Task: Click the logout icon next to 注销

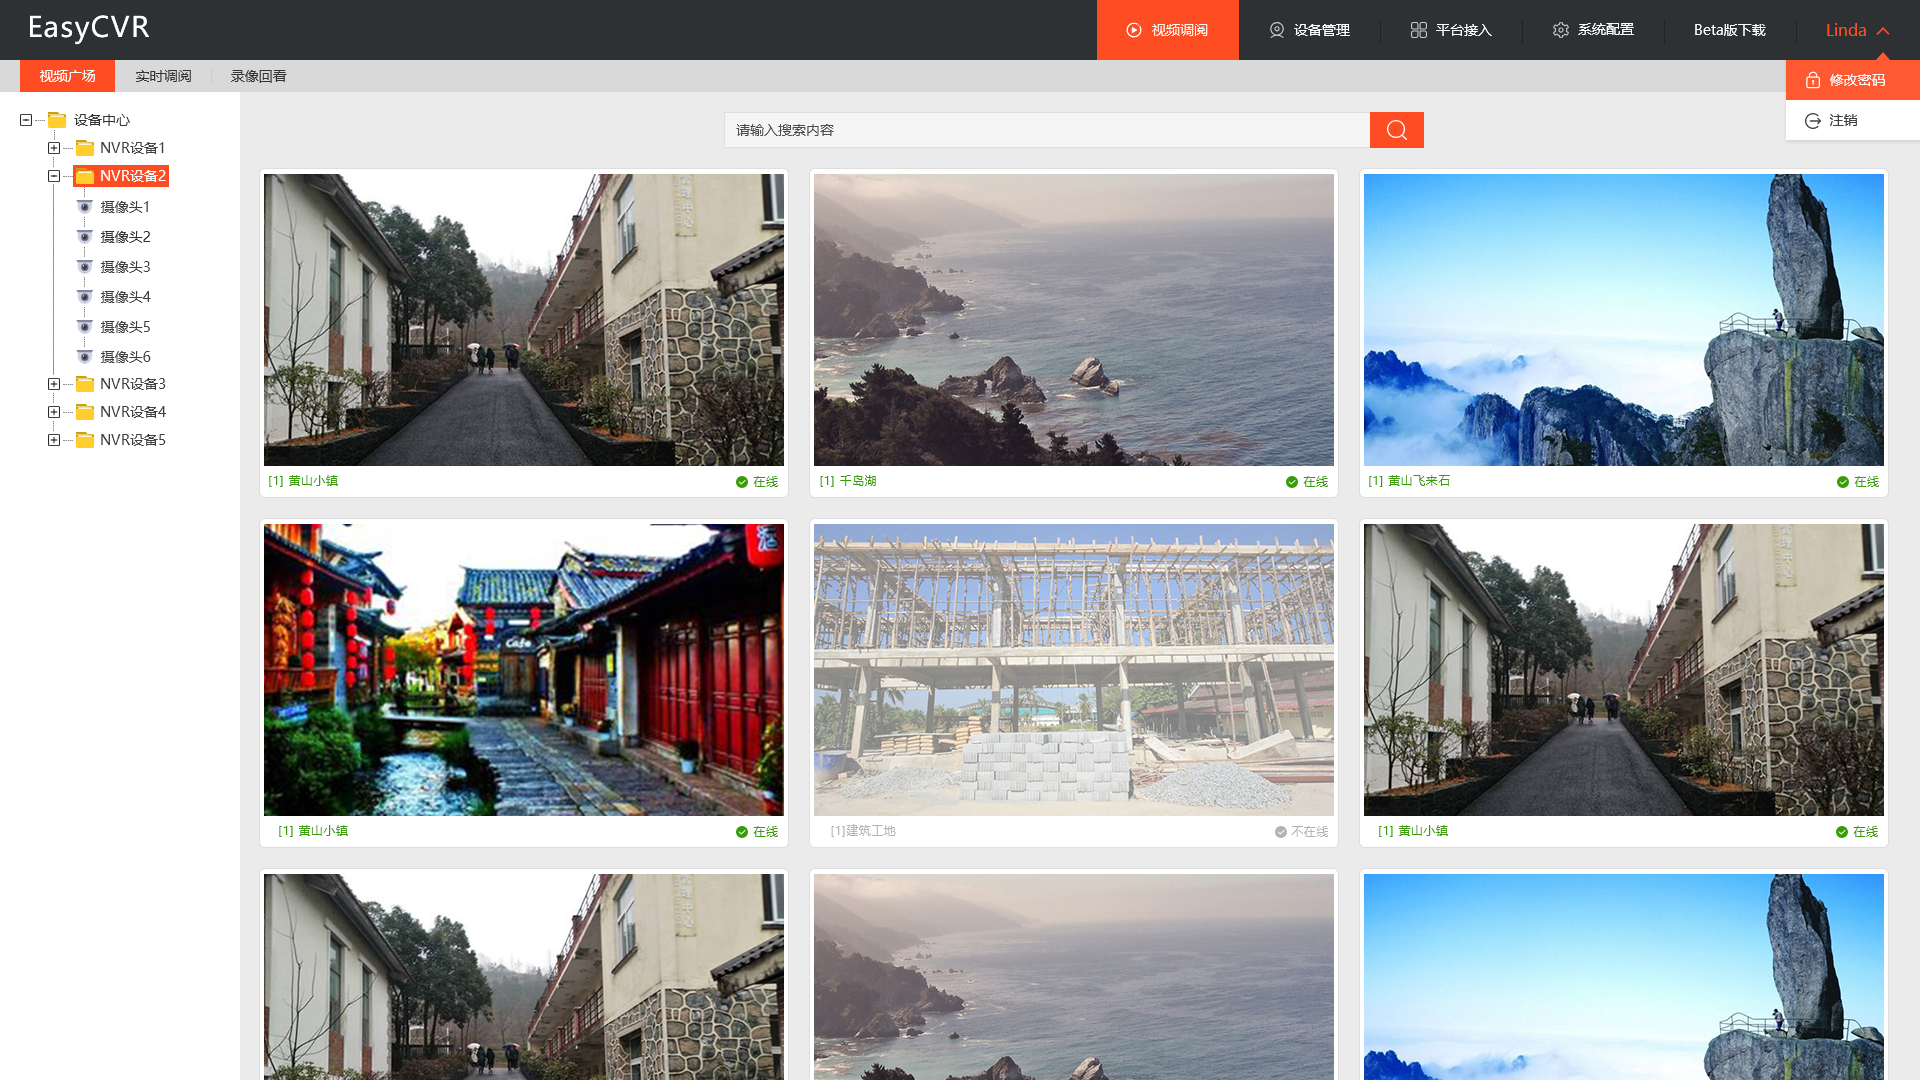Action: (1813, 120)
